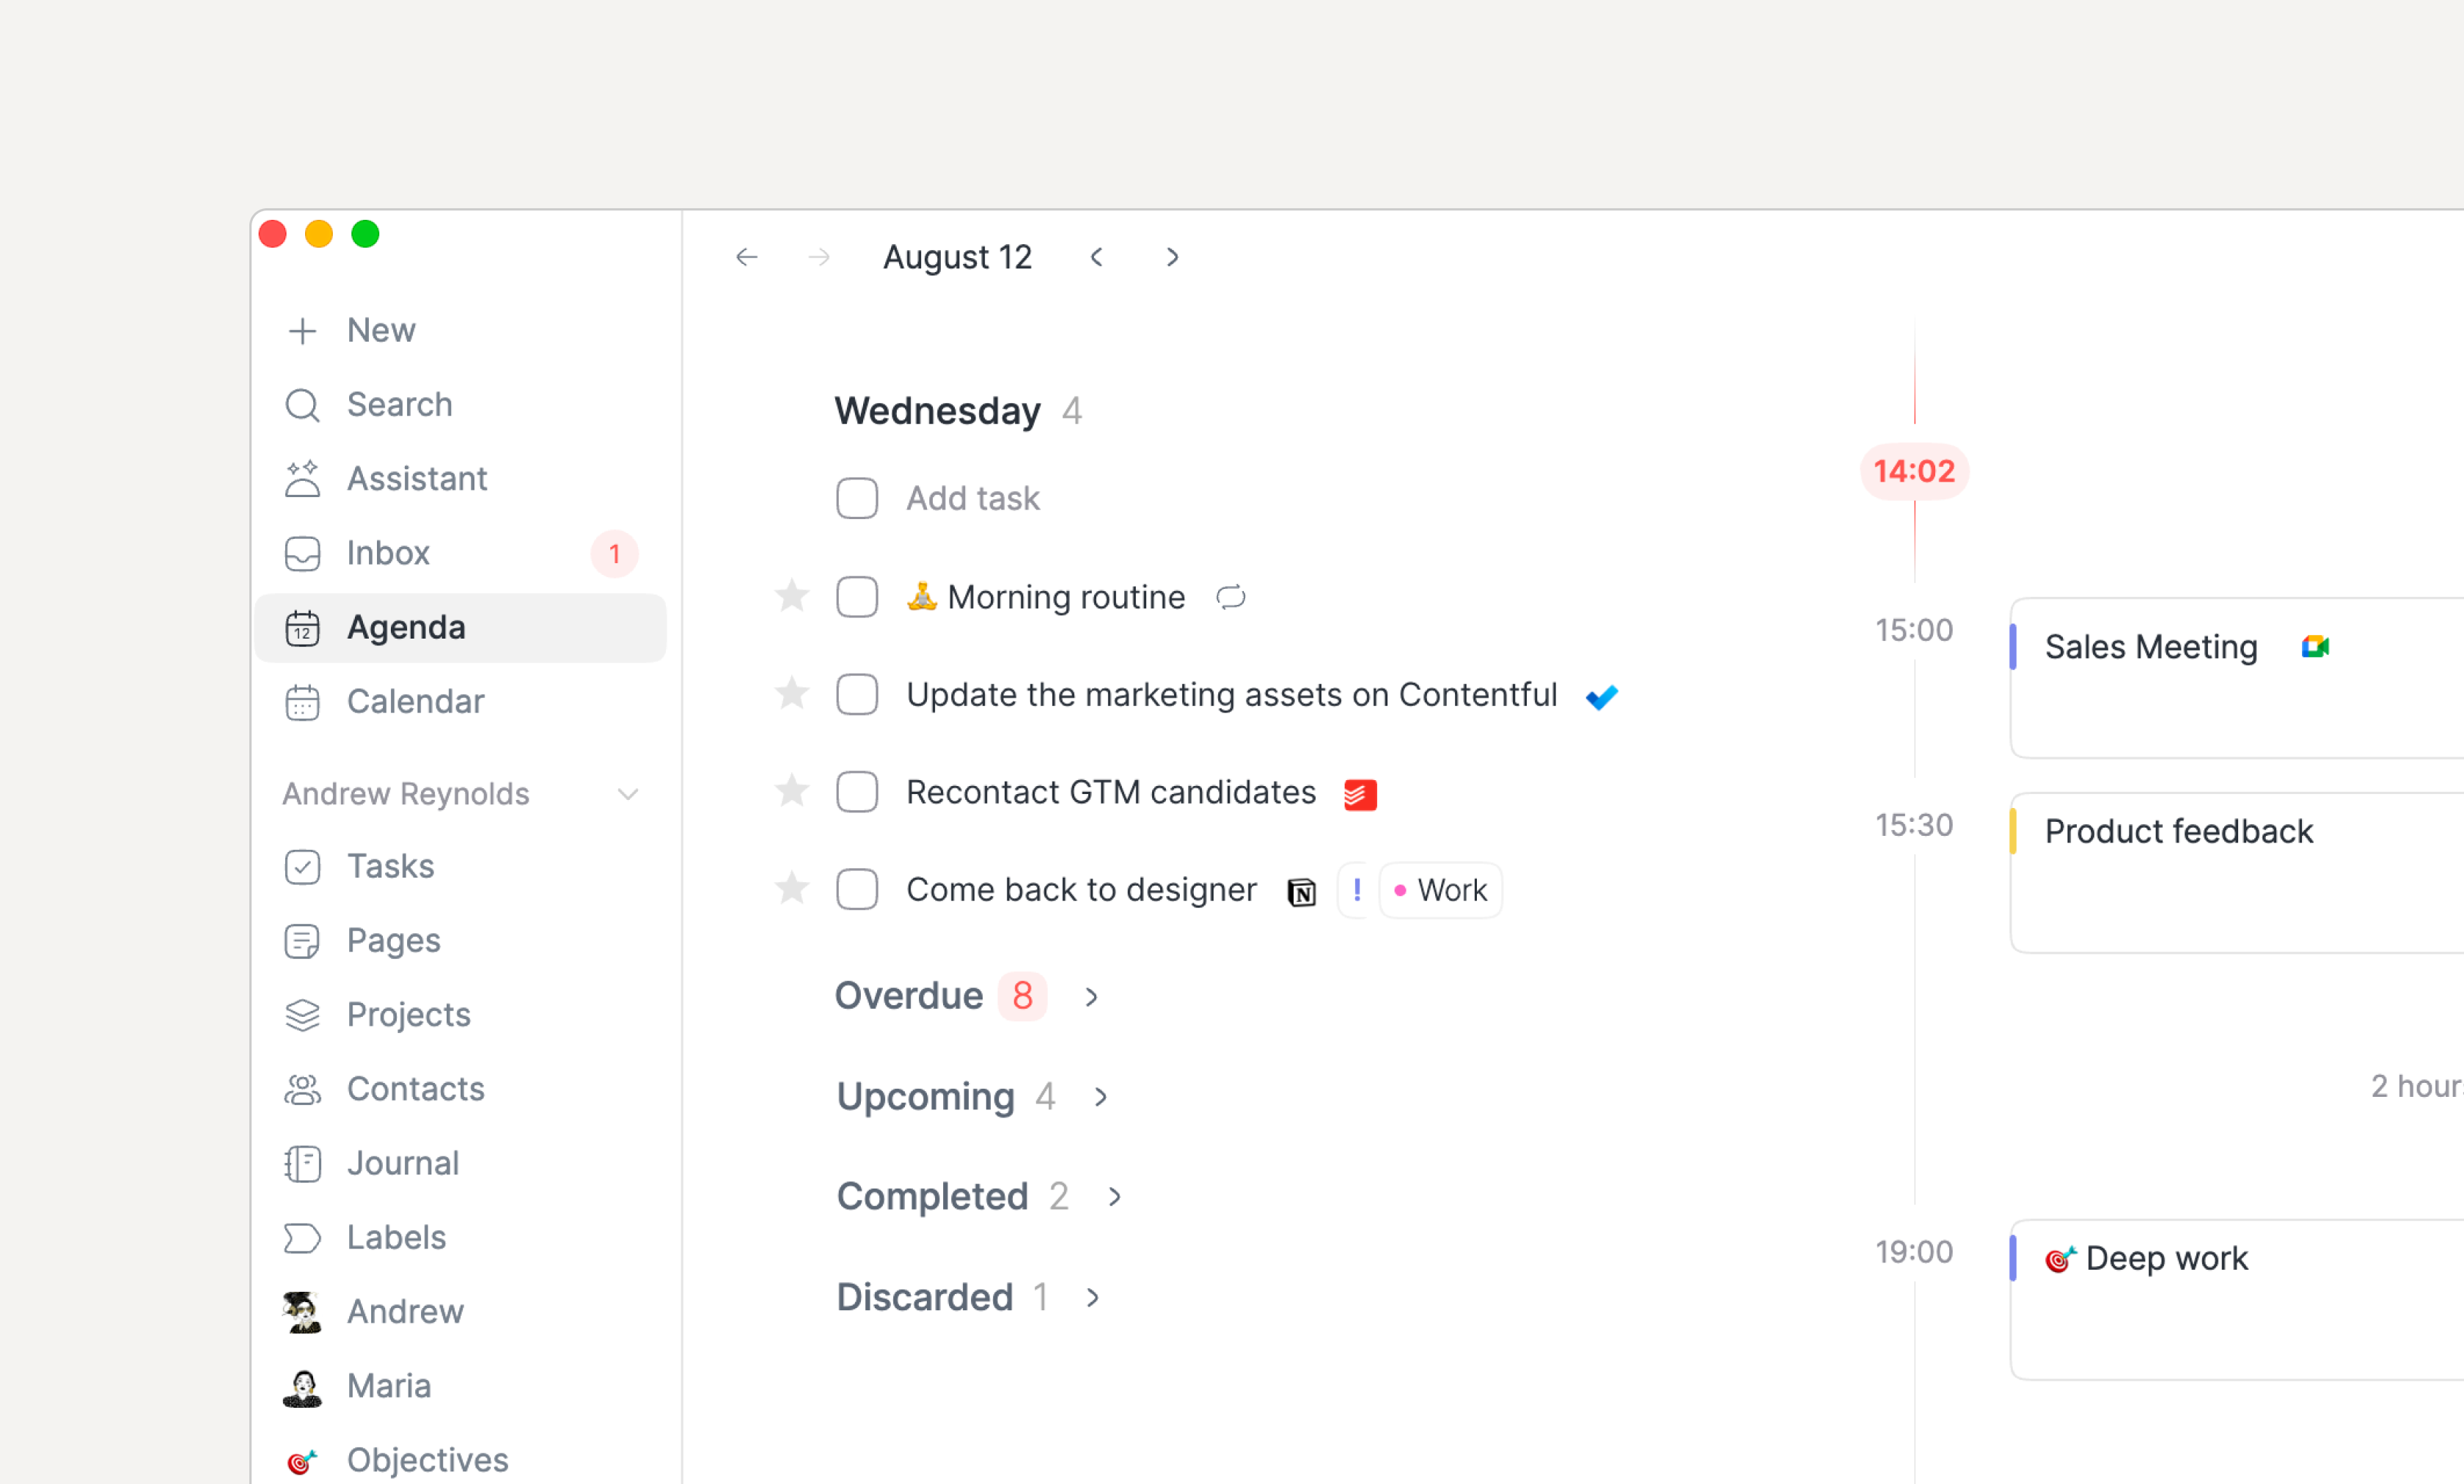
Task: Expand the Completed section
Action: (1114, 1196)
